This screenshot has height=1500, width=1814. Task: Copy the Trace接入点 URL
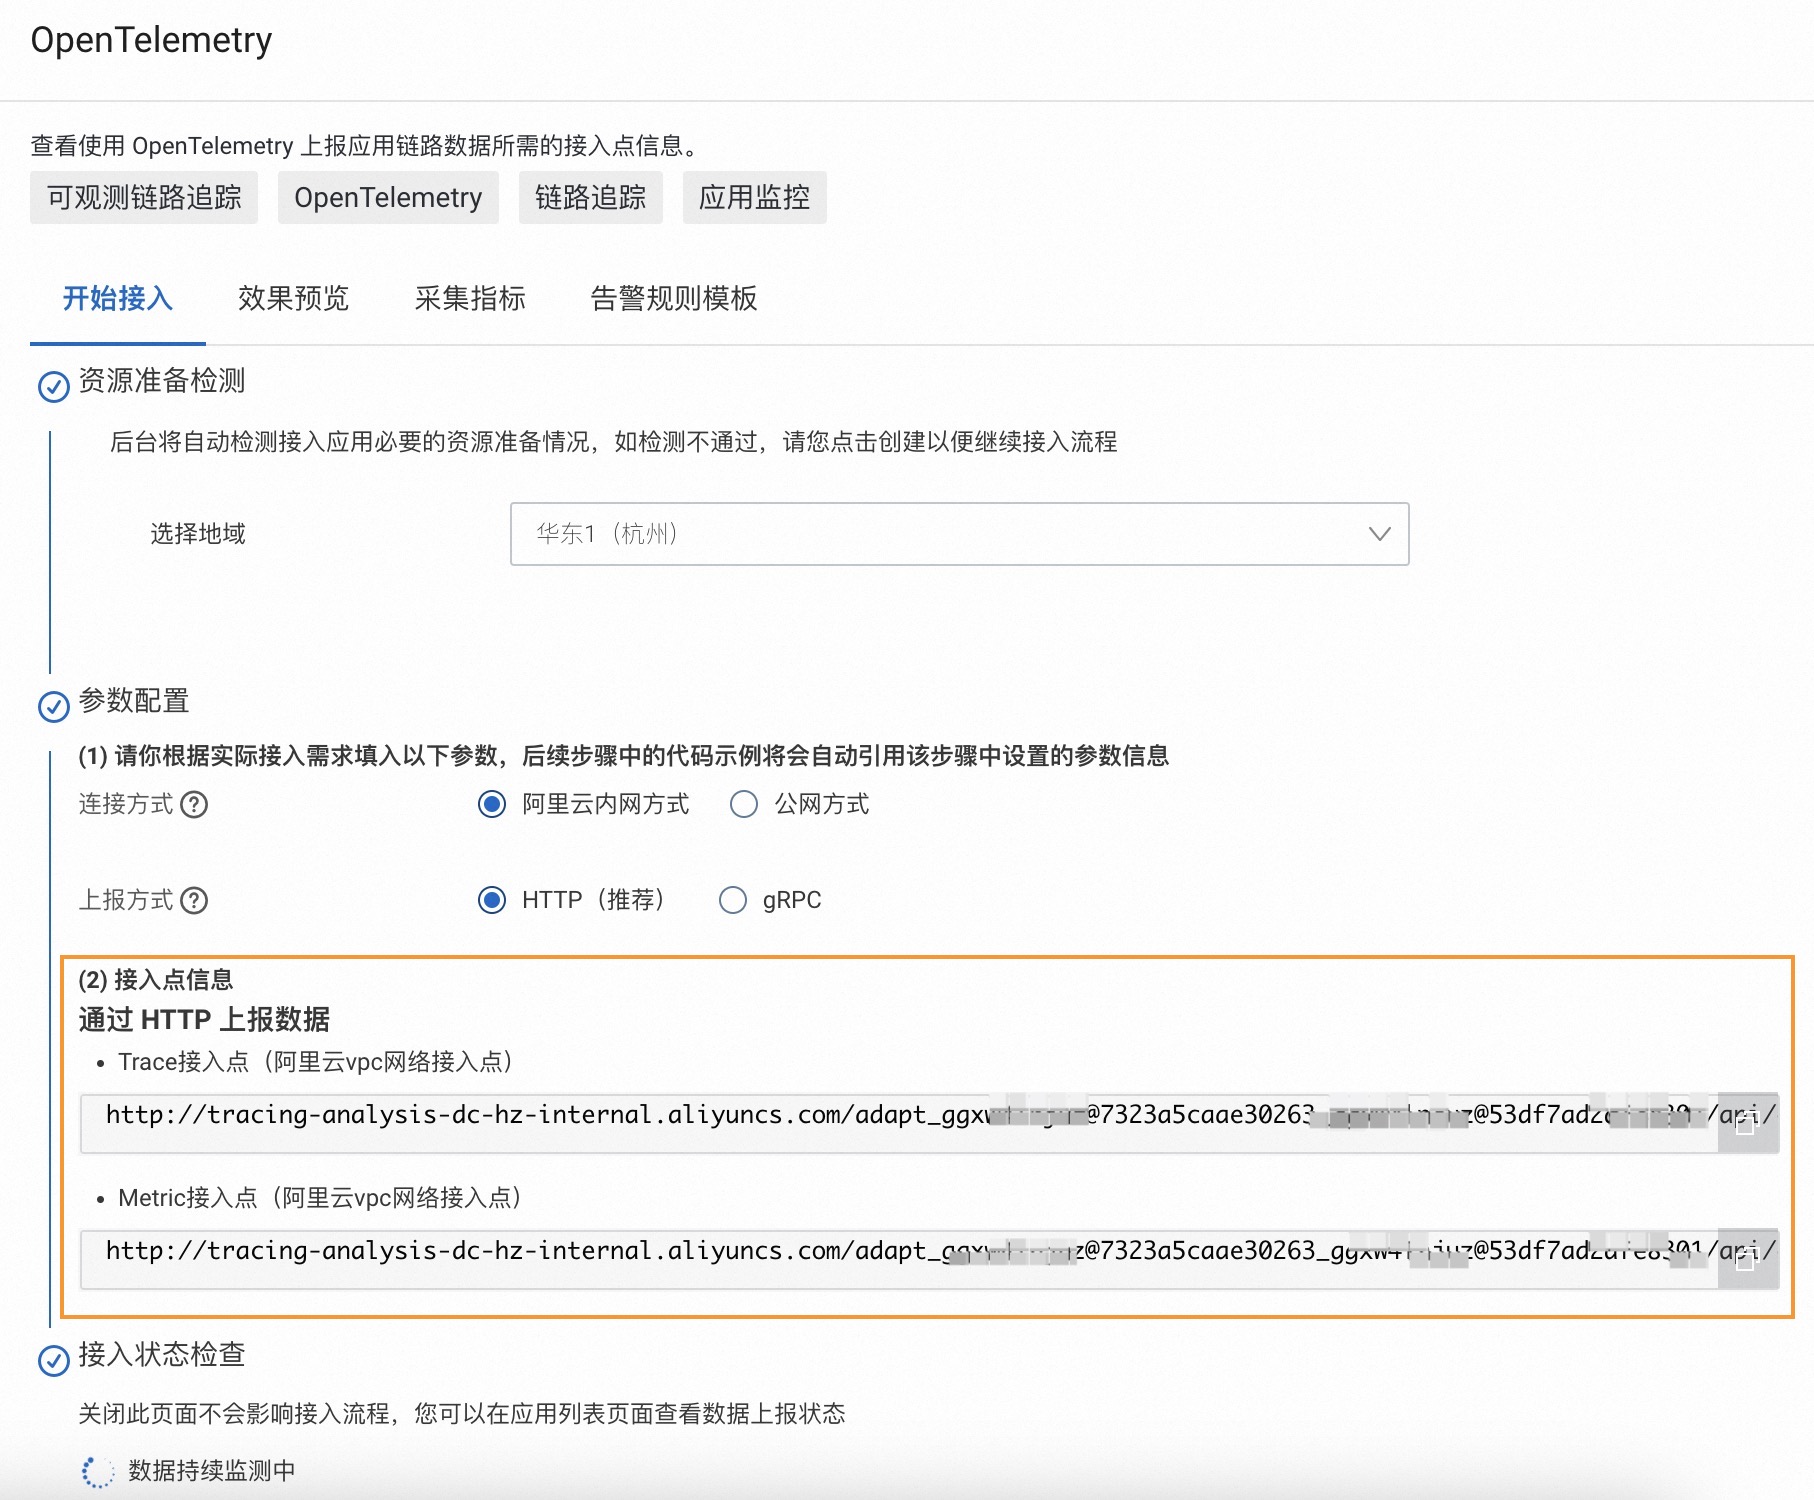pos(1748,1123)
